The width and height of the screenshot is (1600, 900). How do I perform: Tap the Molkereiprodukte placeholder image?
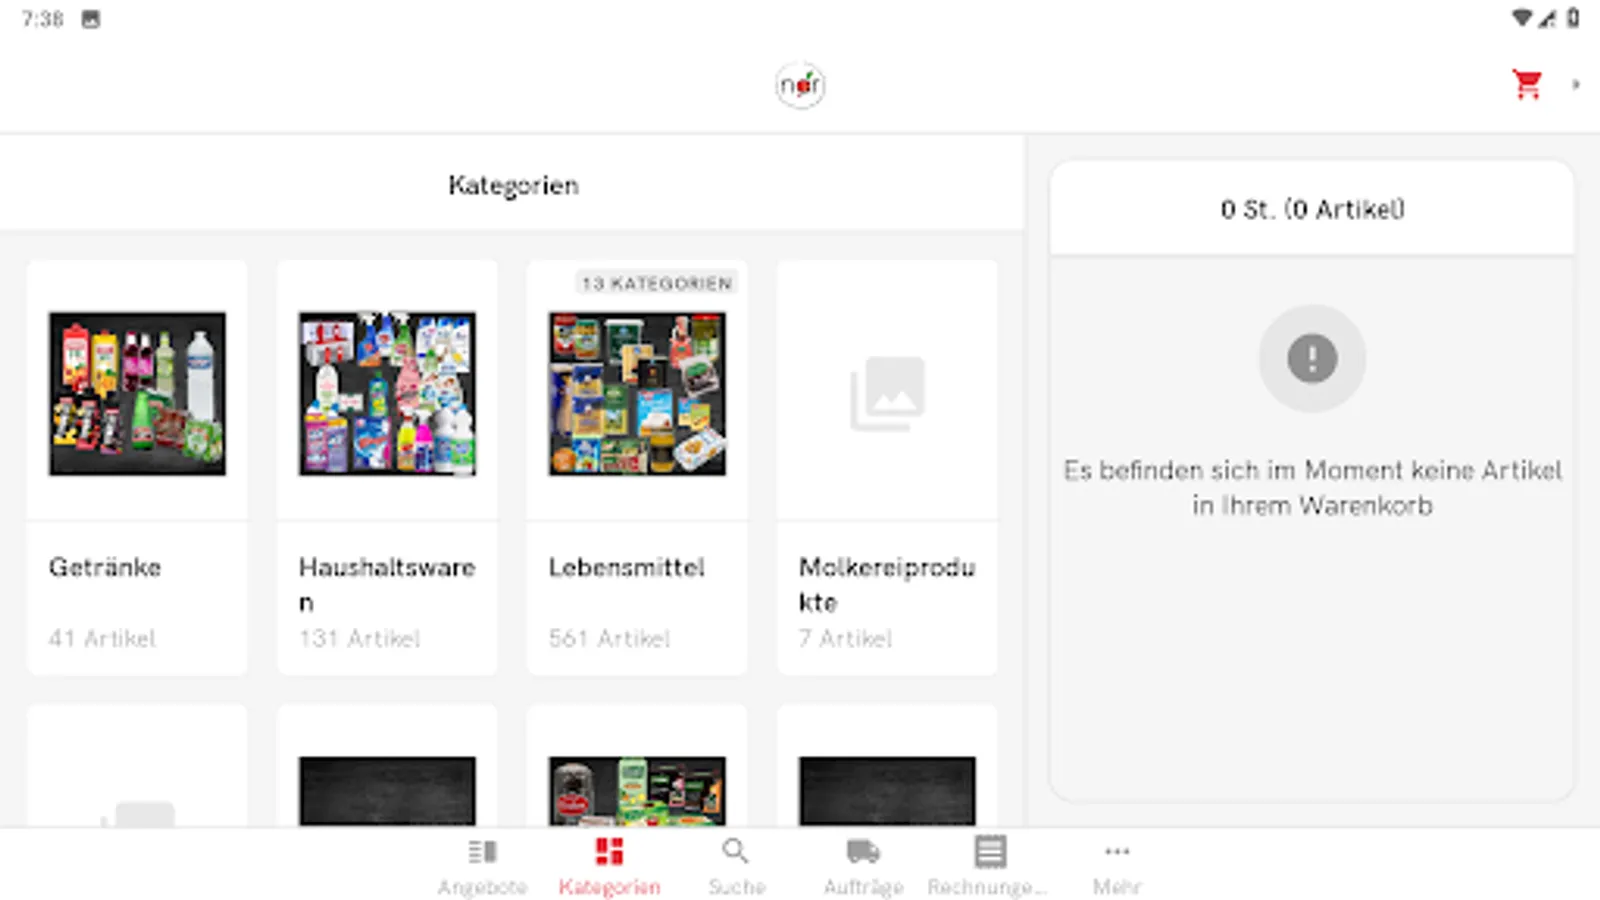[x=887, y=393]
